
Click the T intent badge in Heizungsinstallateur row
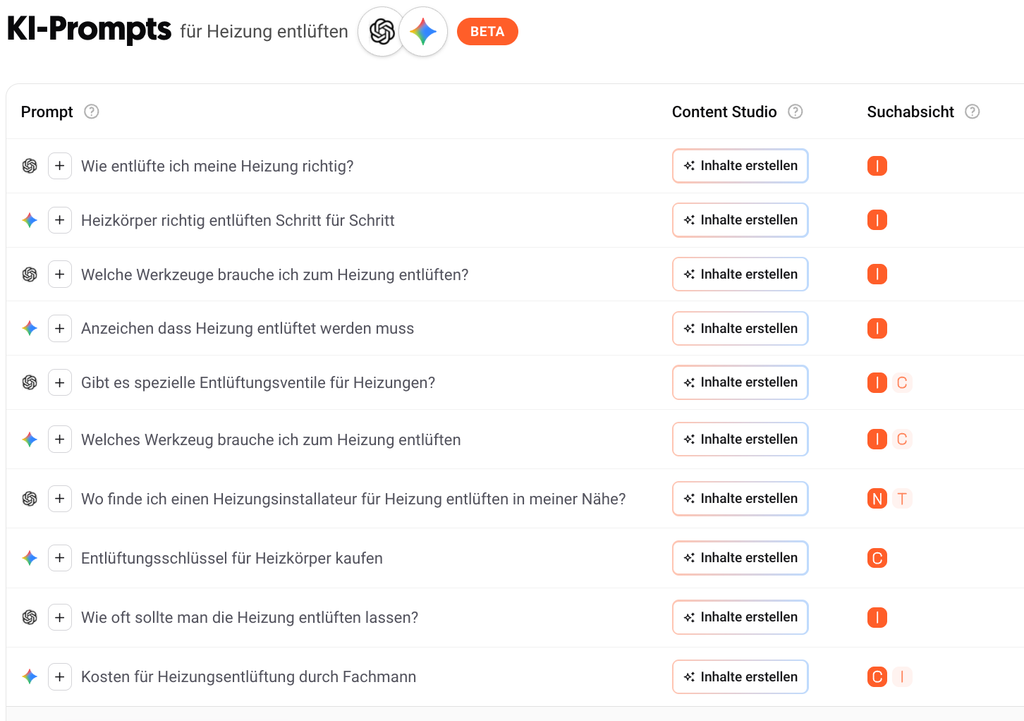(x=902, y=499)
